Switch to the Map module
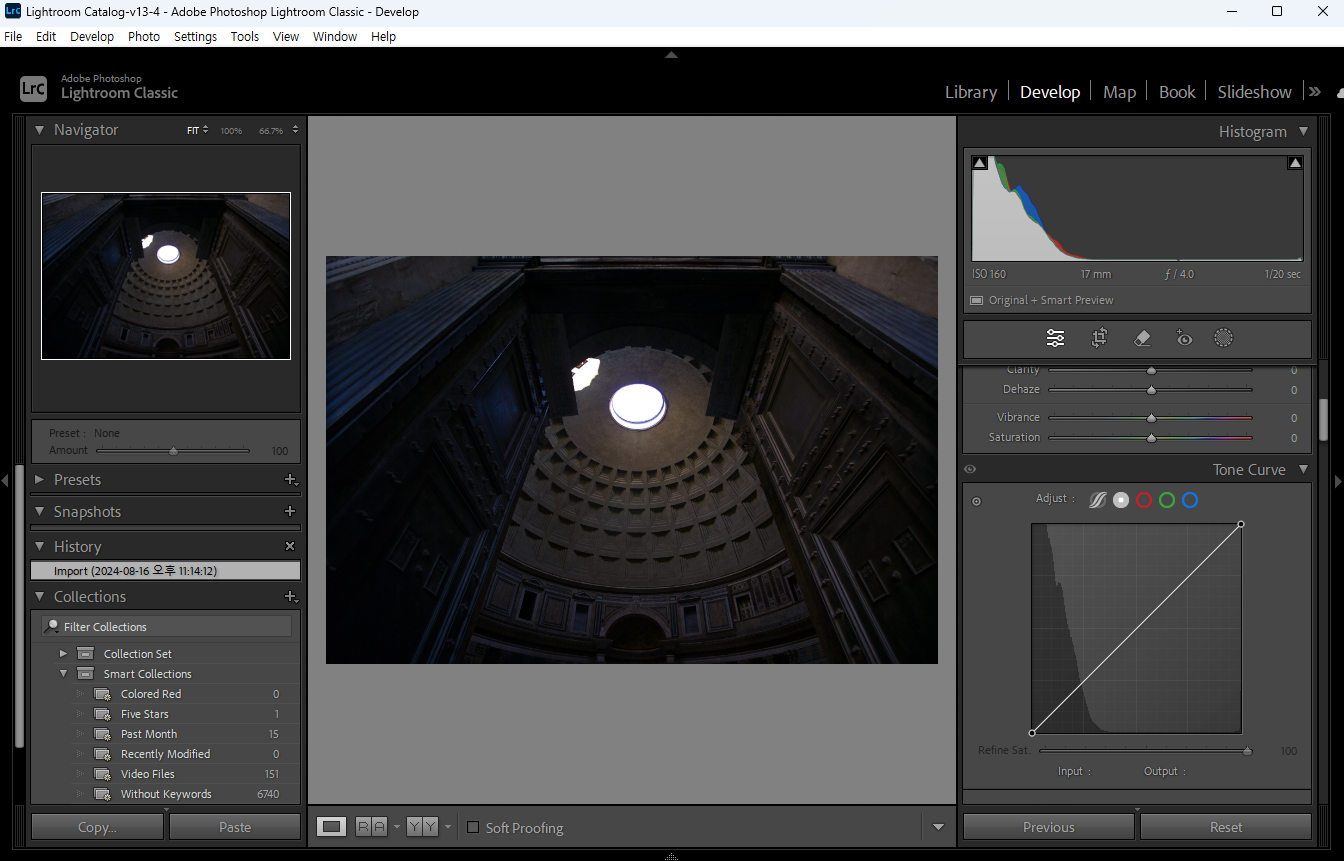1344x861 pixels. (x=1119, y=92)
